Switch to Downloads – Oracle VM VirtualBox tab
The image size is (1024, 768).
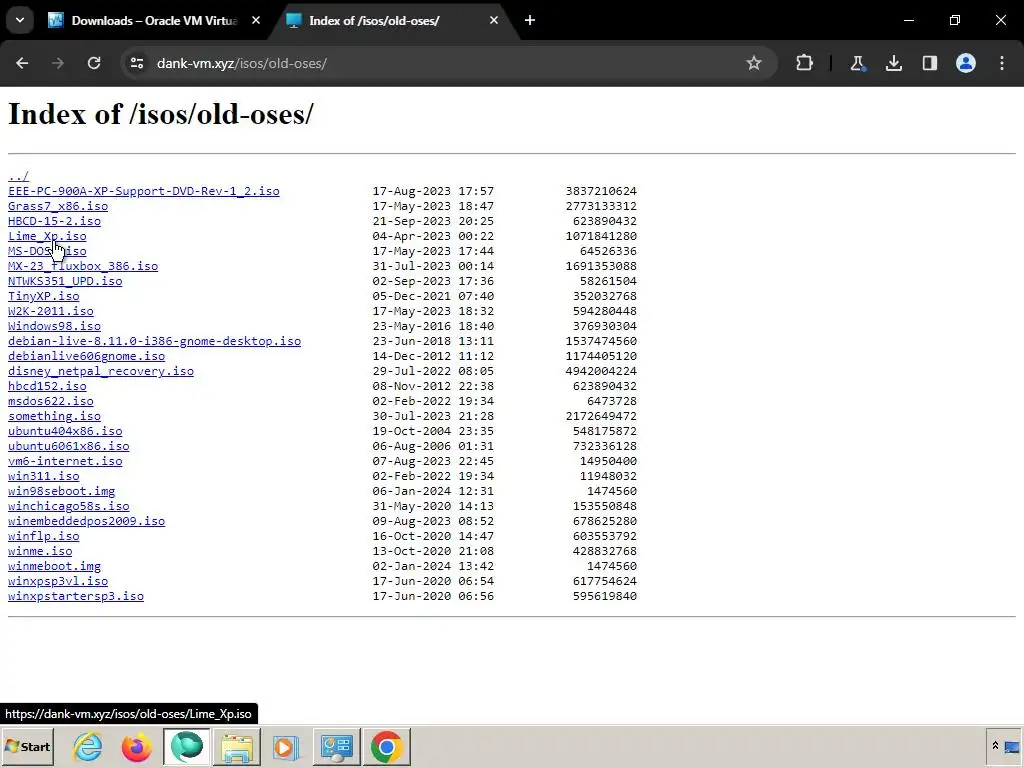point(154,20)
